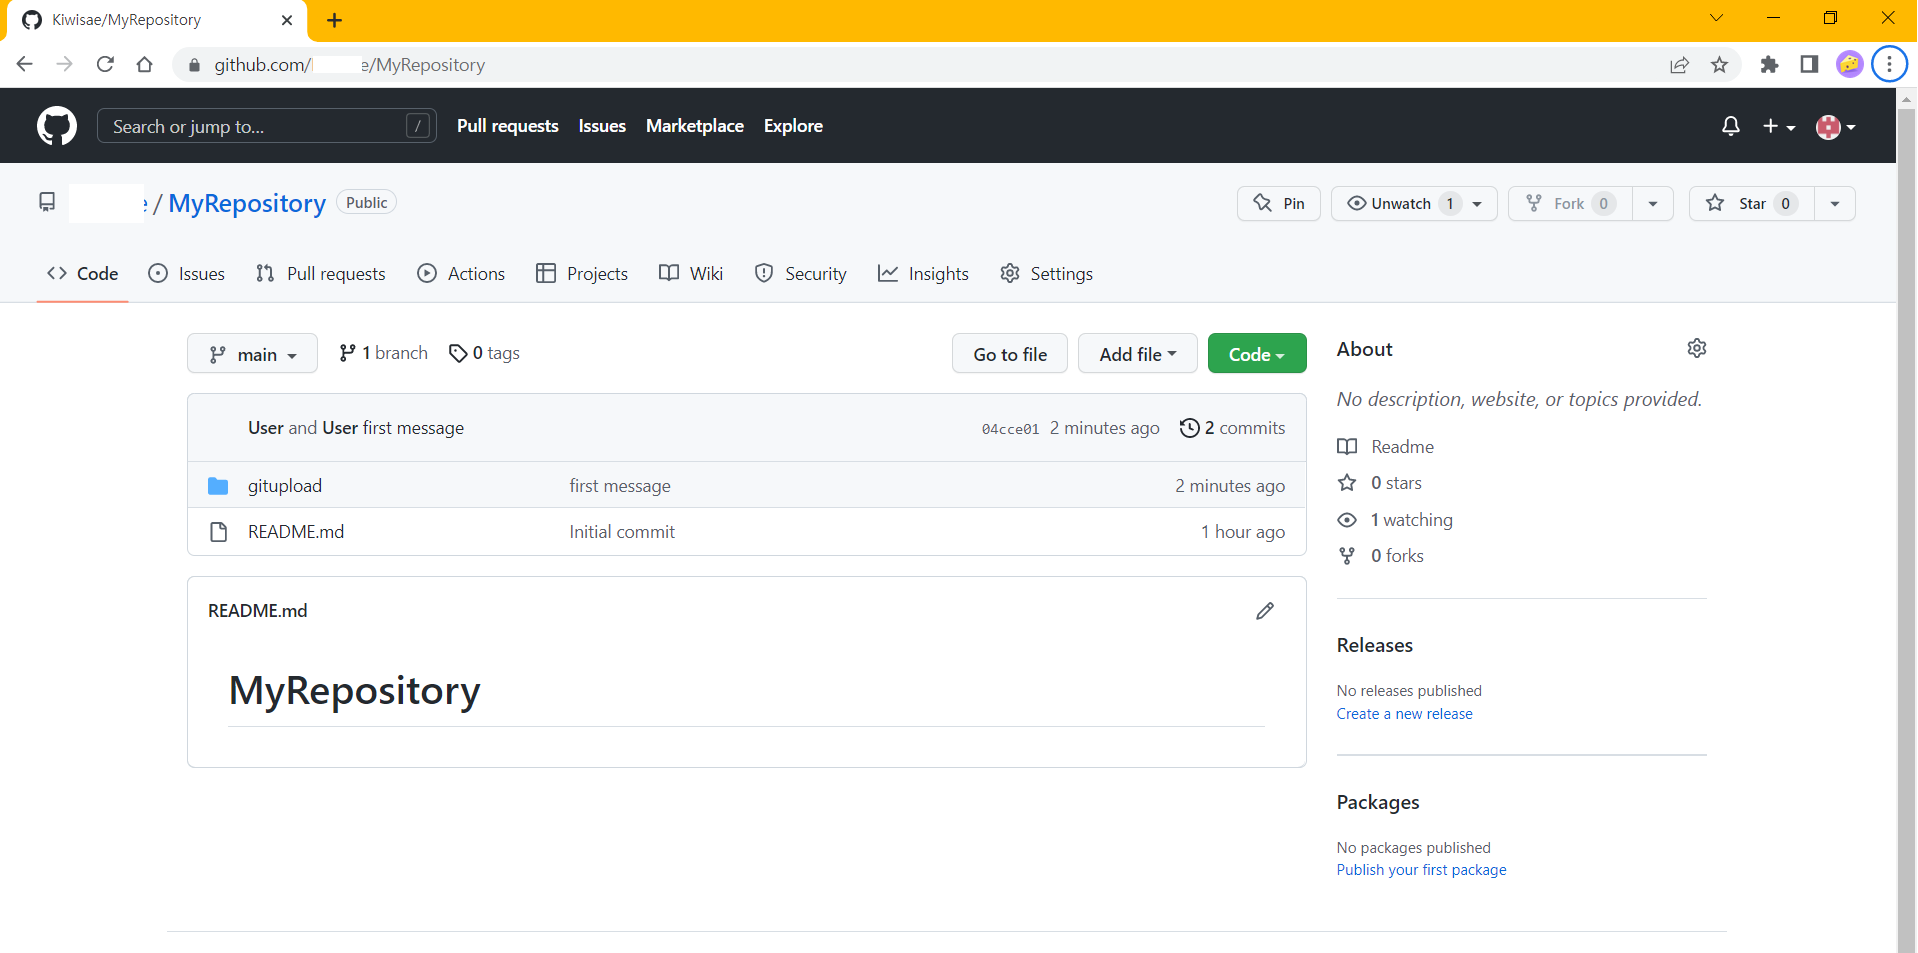Image resolution: width=1918 pixels, height=953 pixels.
Task: Click Publish your first package
Action: [1421, 870]
